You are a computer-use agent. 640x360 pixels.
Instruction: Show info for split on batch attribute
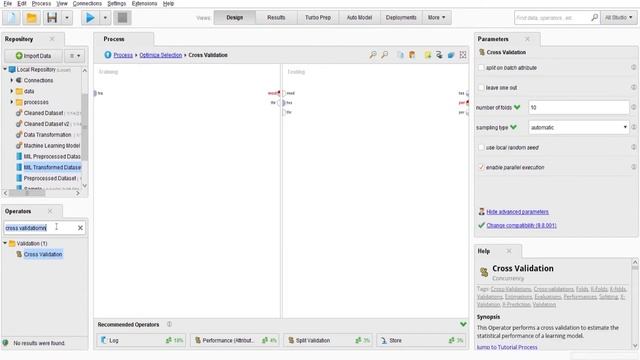(x=633, y=67)
